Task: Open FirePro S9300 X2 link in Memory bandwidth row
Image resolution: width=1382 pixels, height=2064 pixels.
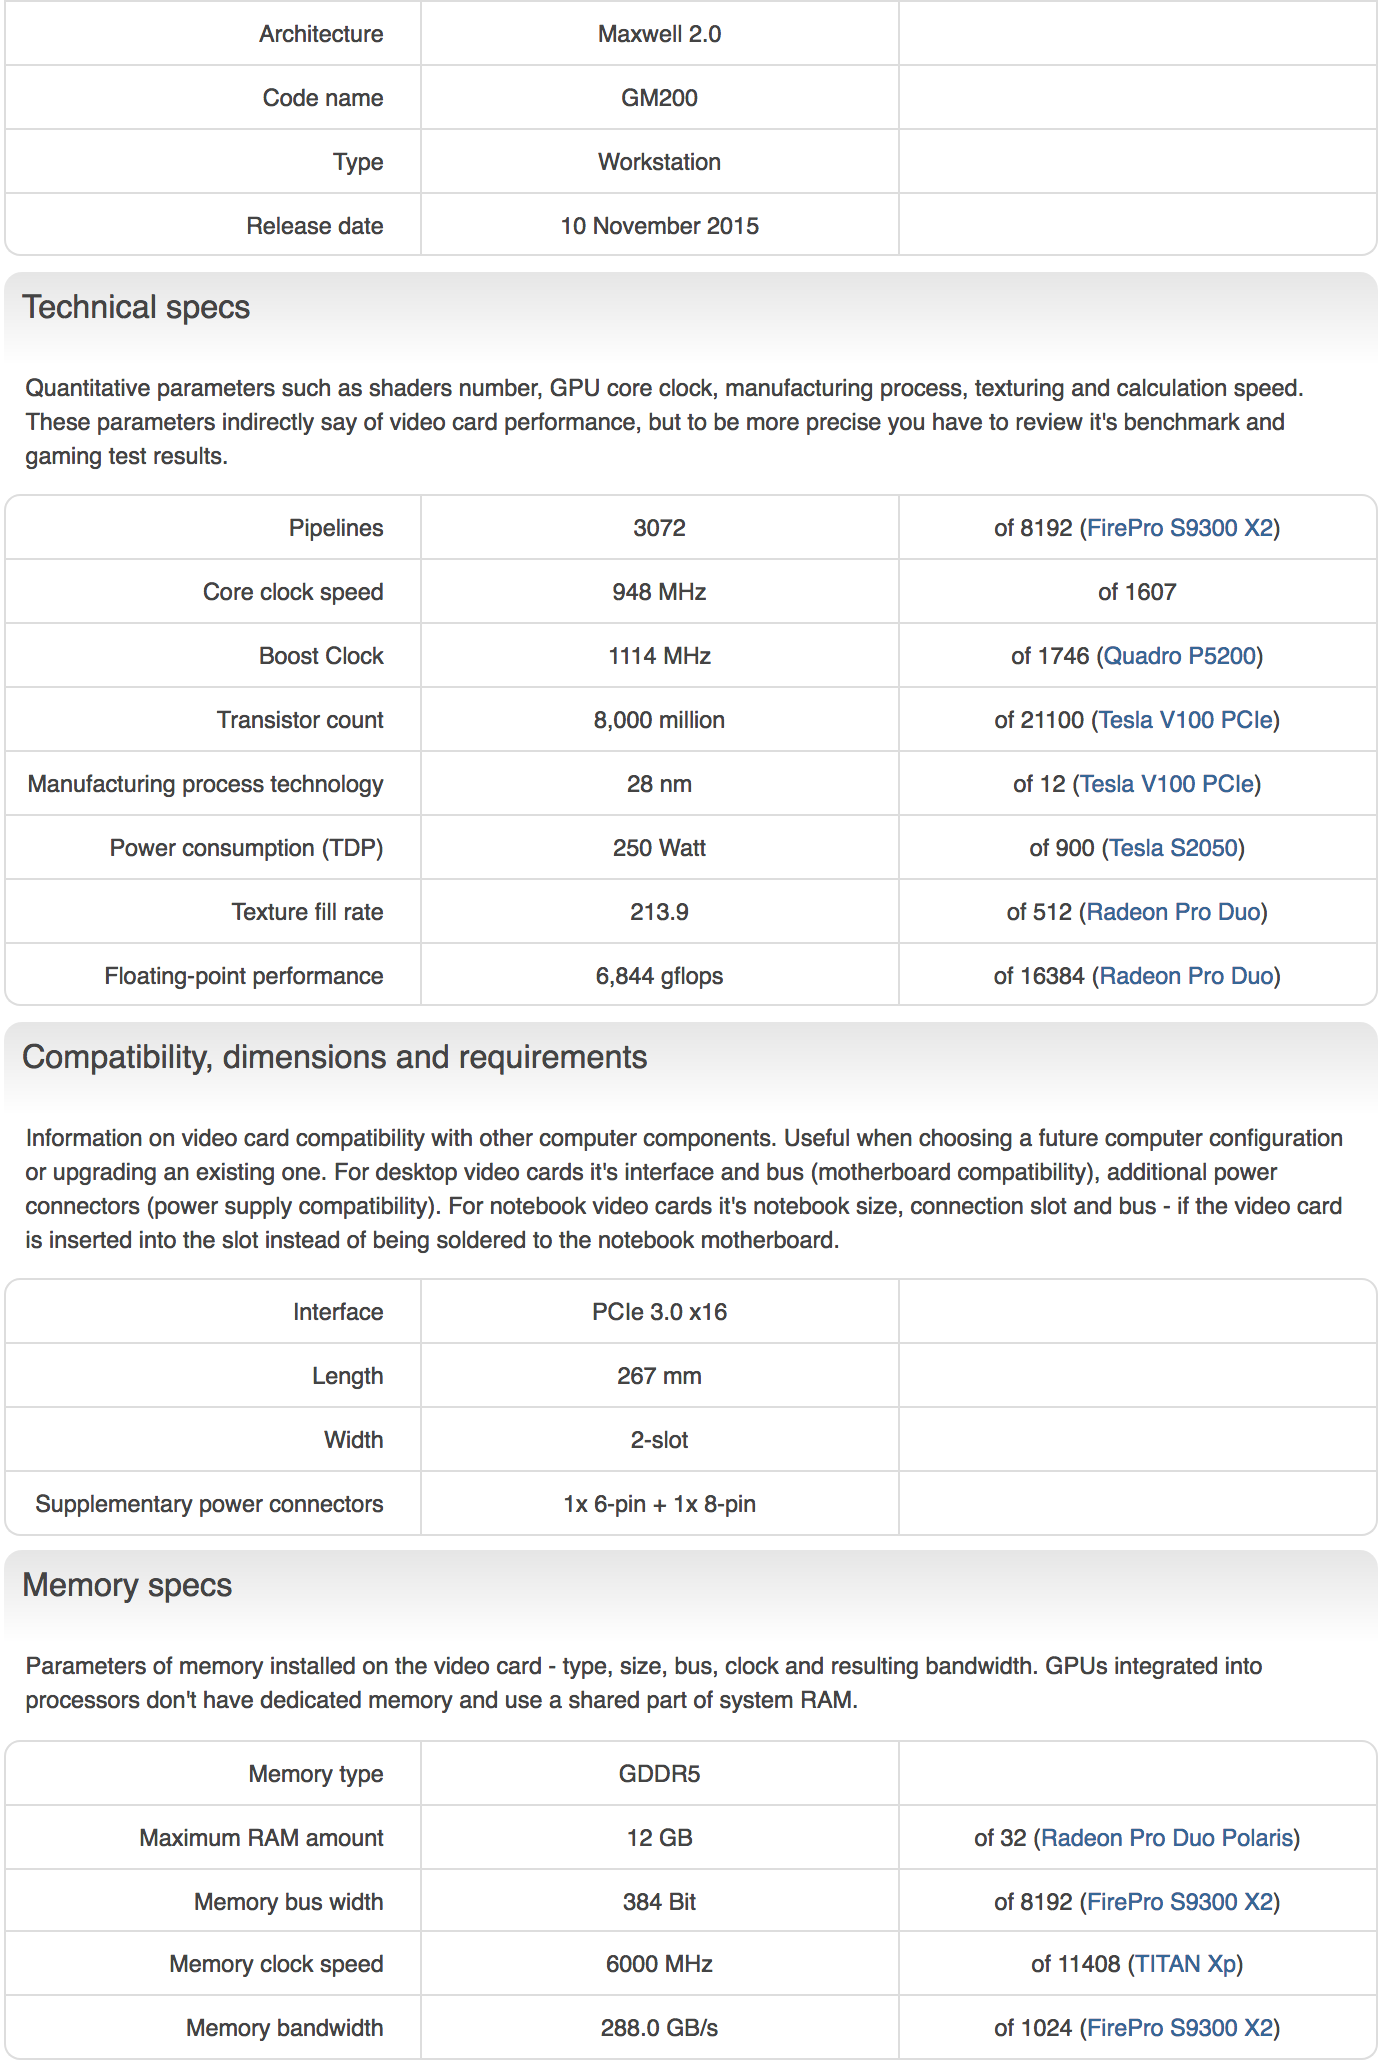Action: coord(1180,2028)
